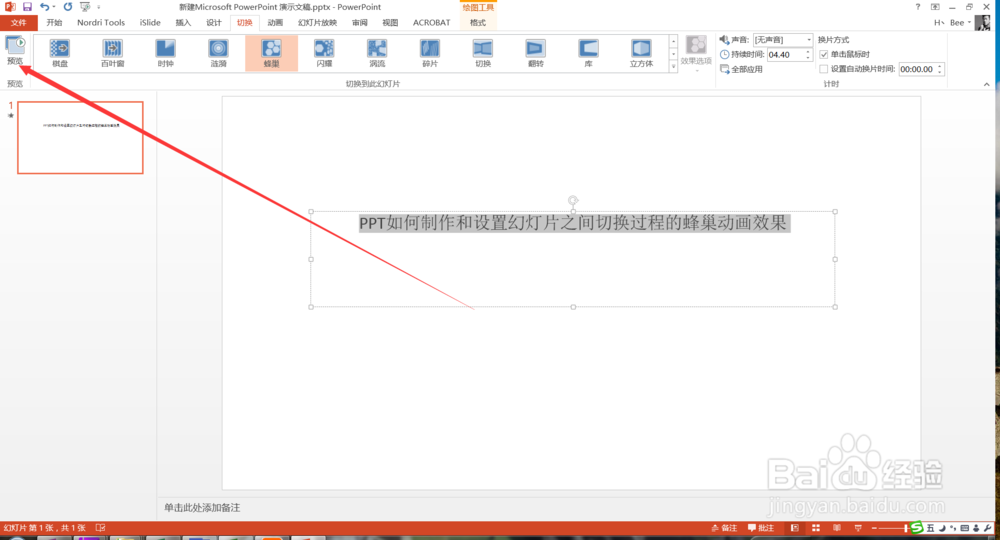Image resolution: width=1000 pixels, height=540 pixels.
Task: Select the Blinds (百叶窗) transition
Action: point(113,53)
